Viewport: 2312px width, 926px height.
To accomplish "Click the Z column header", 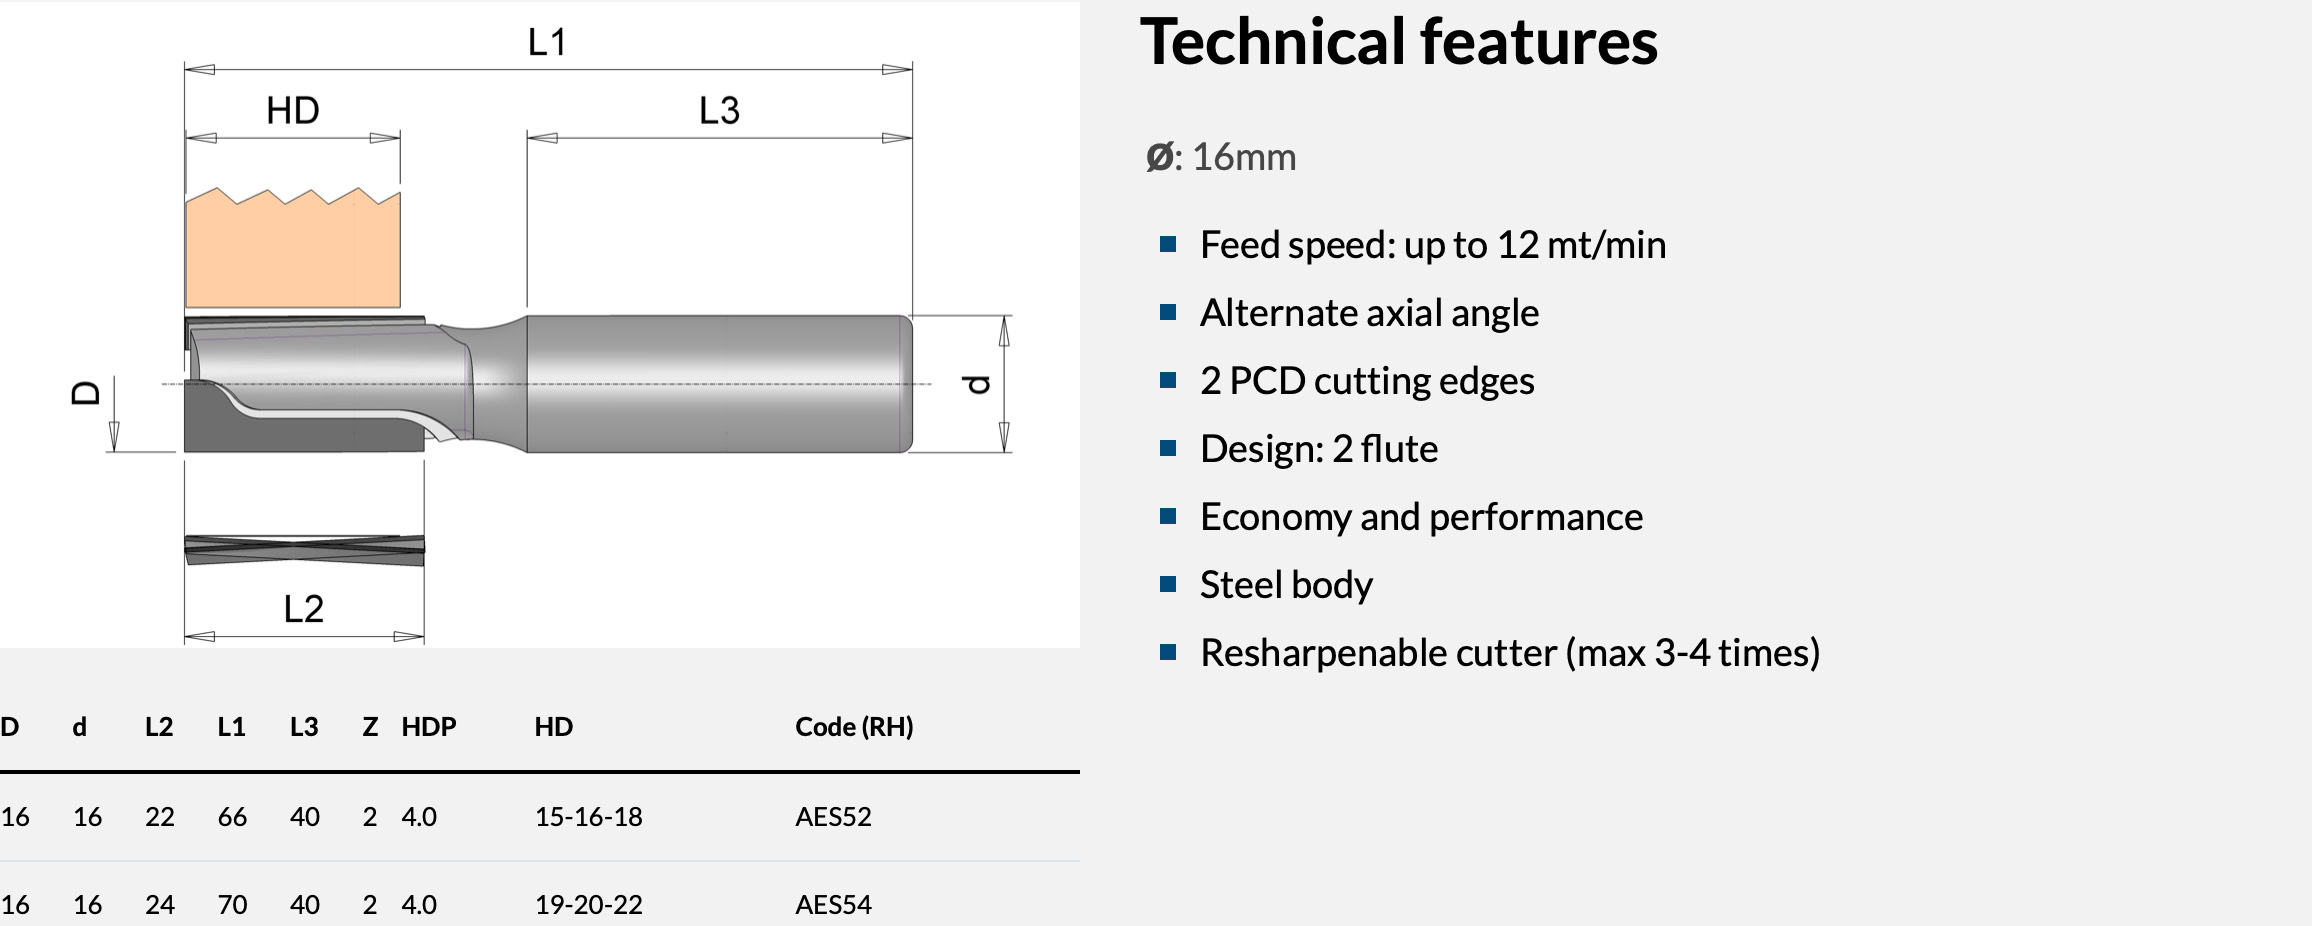I will point(370,727).
